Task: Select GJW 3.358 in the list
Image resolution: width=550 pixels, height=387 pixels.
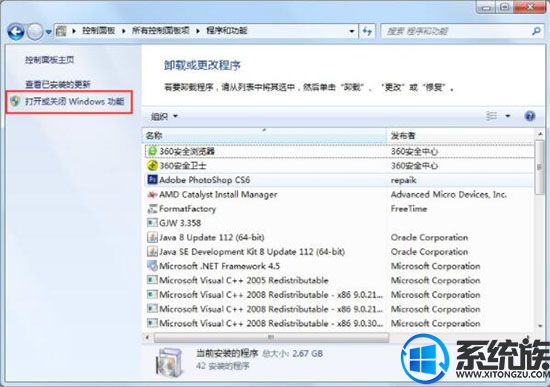Action: tap(339, 223)
